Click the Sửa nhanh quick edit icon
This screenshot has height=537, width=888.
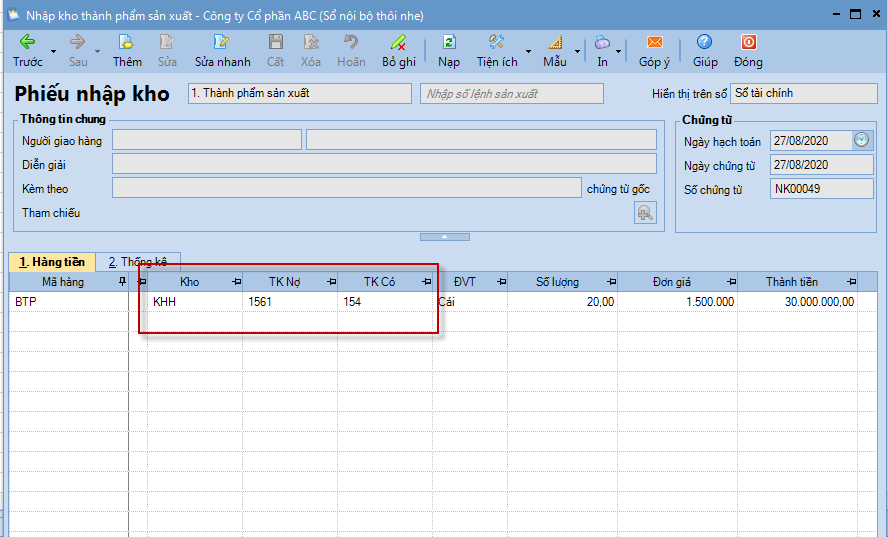[x=222, y=42]
